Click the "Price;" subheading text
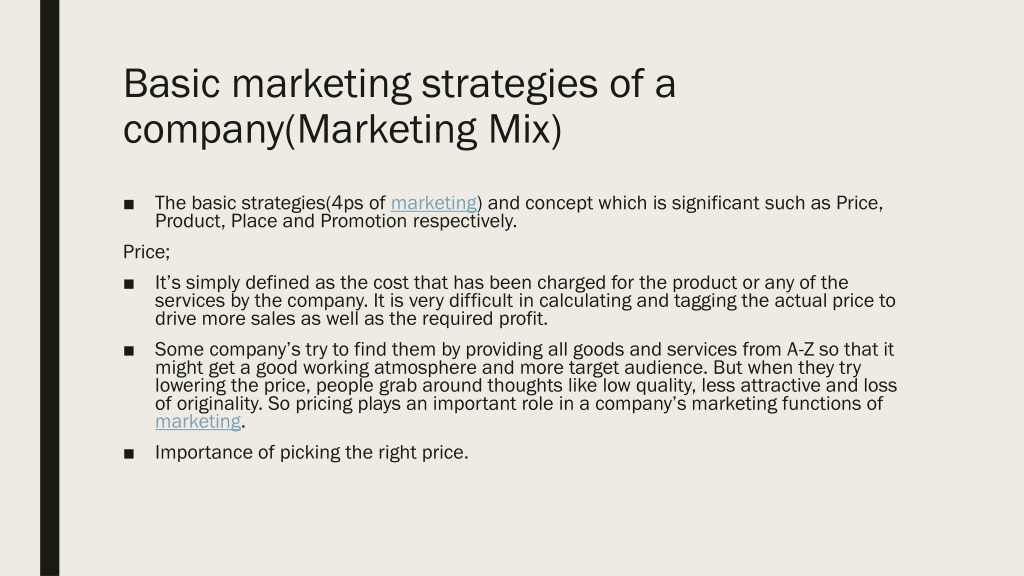Image resolution: width=1024 pixels, height=576 pixels. 146,252
